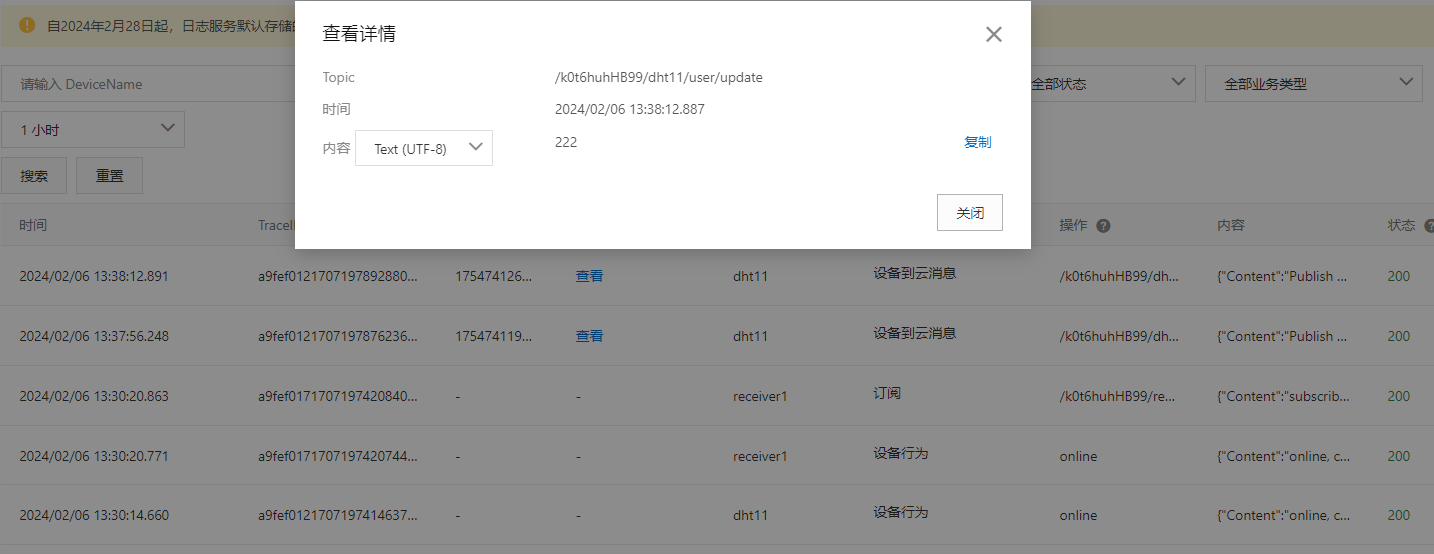The height and width of the screenshot is (554, 1434).
Task: Click timestamp 2024/02/06 13:37:56.248
Action: click(x=94, y=336)
